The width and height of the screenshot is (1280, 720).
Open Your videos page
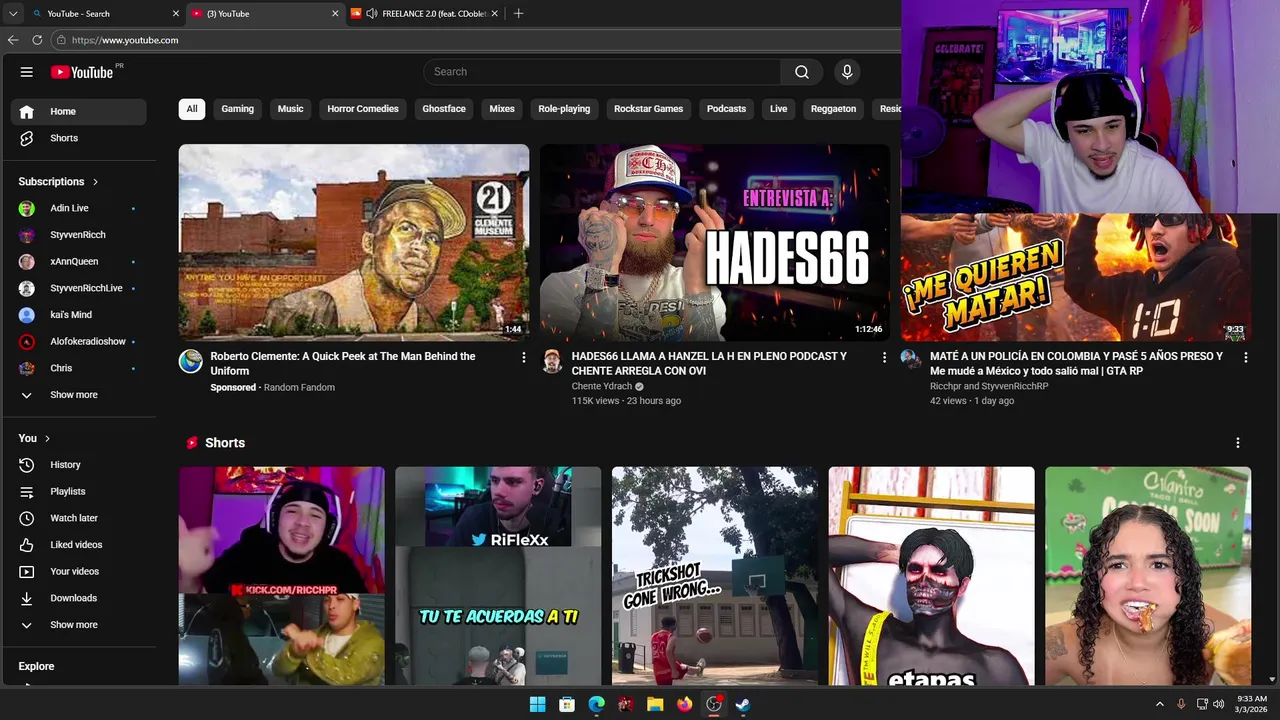coord(79,571)
